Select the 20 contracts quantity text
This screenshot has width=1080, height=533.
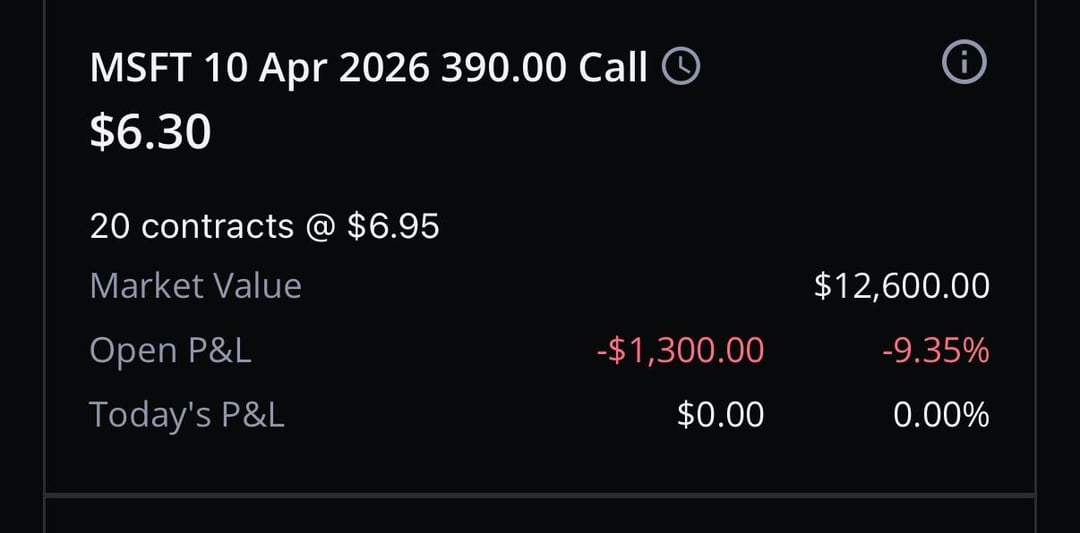point(190,227)
